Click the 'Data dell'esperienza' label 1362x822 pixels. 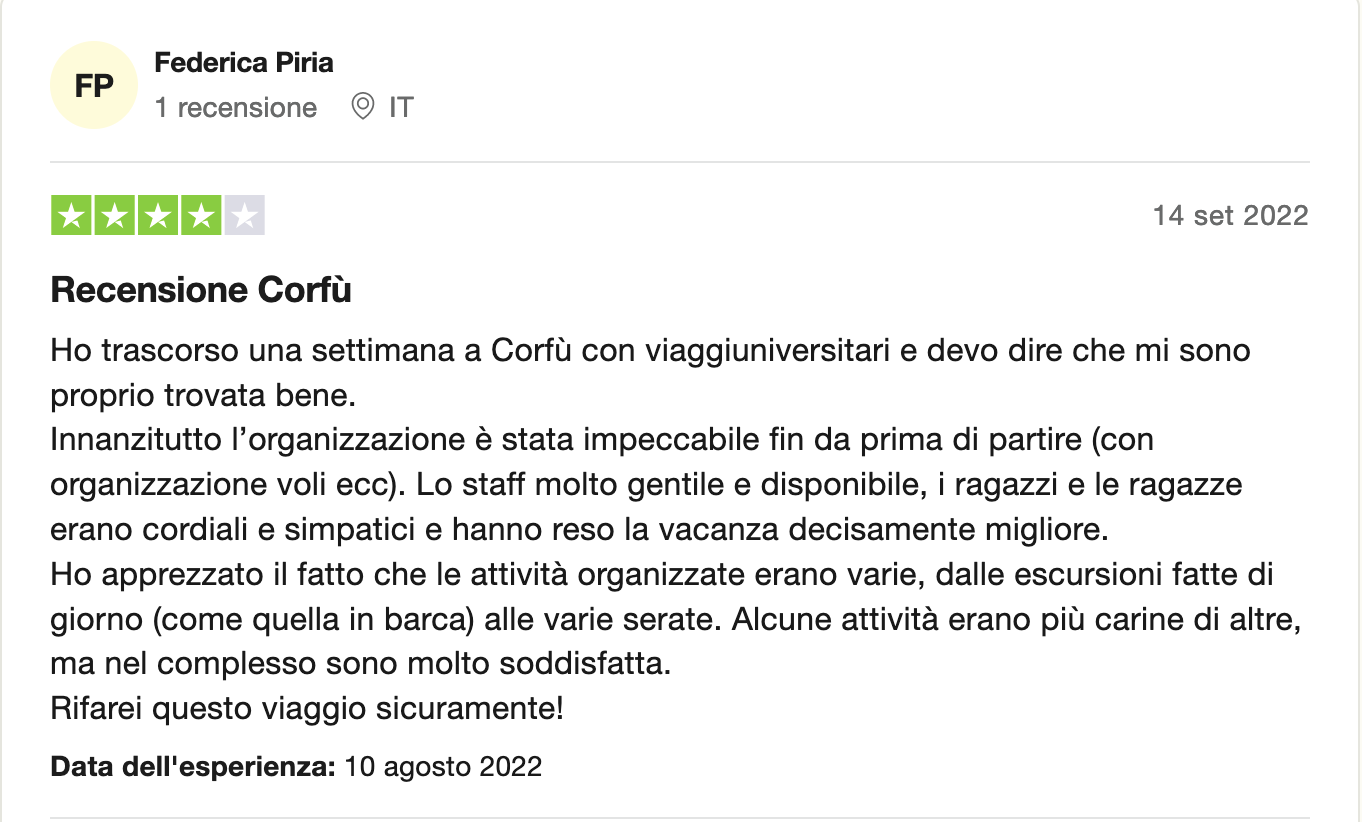coord(193,767)
